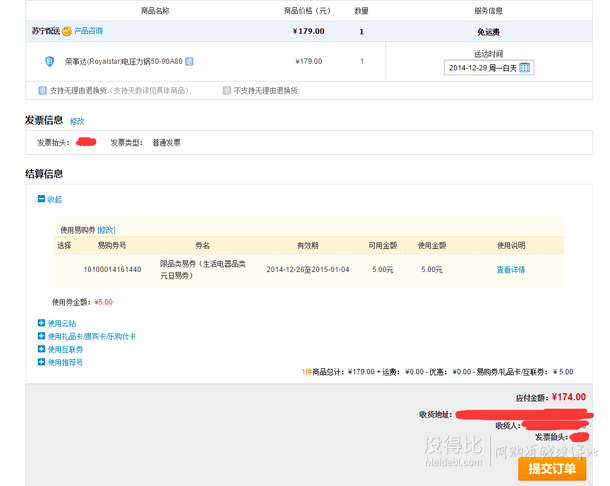
Task: Click the 不支持无理由退换货 legend icon
Action: coord(228,91)
